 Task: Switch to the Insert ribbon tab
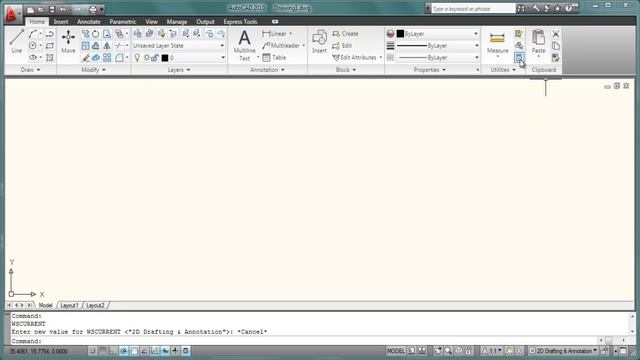pyautogui.click(x=61, y=22)
